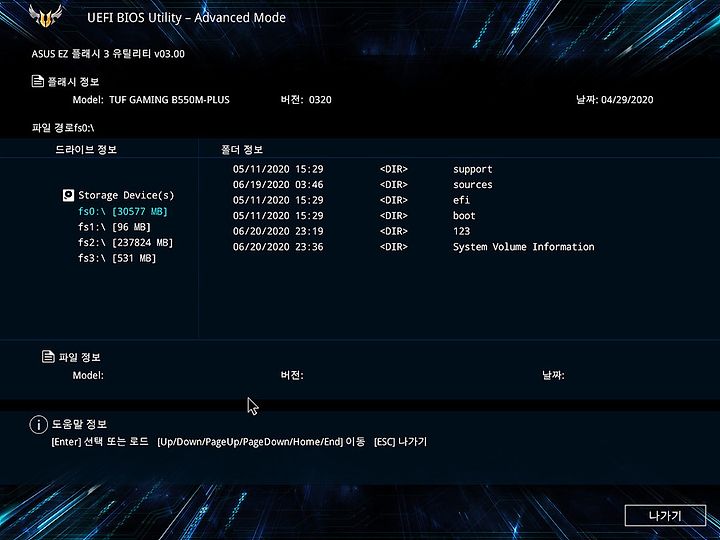Open the efi folder
The height and width of the screenshot is (540, 720).
(461, 200)
